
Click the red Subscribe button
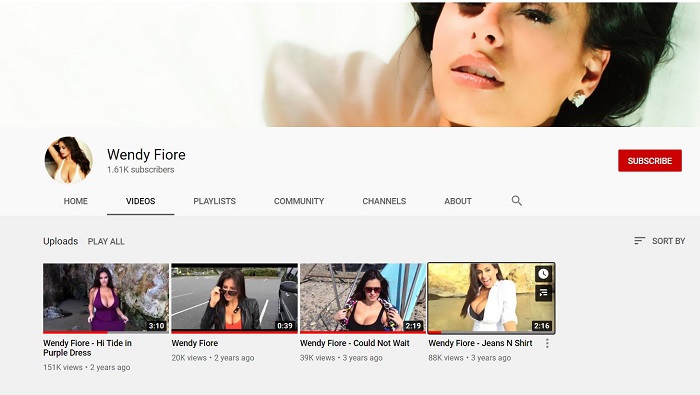coord(650,161)
